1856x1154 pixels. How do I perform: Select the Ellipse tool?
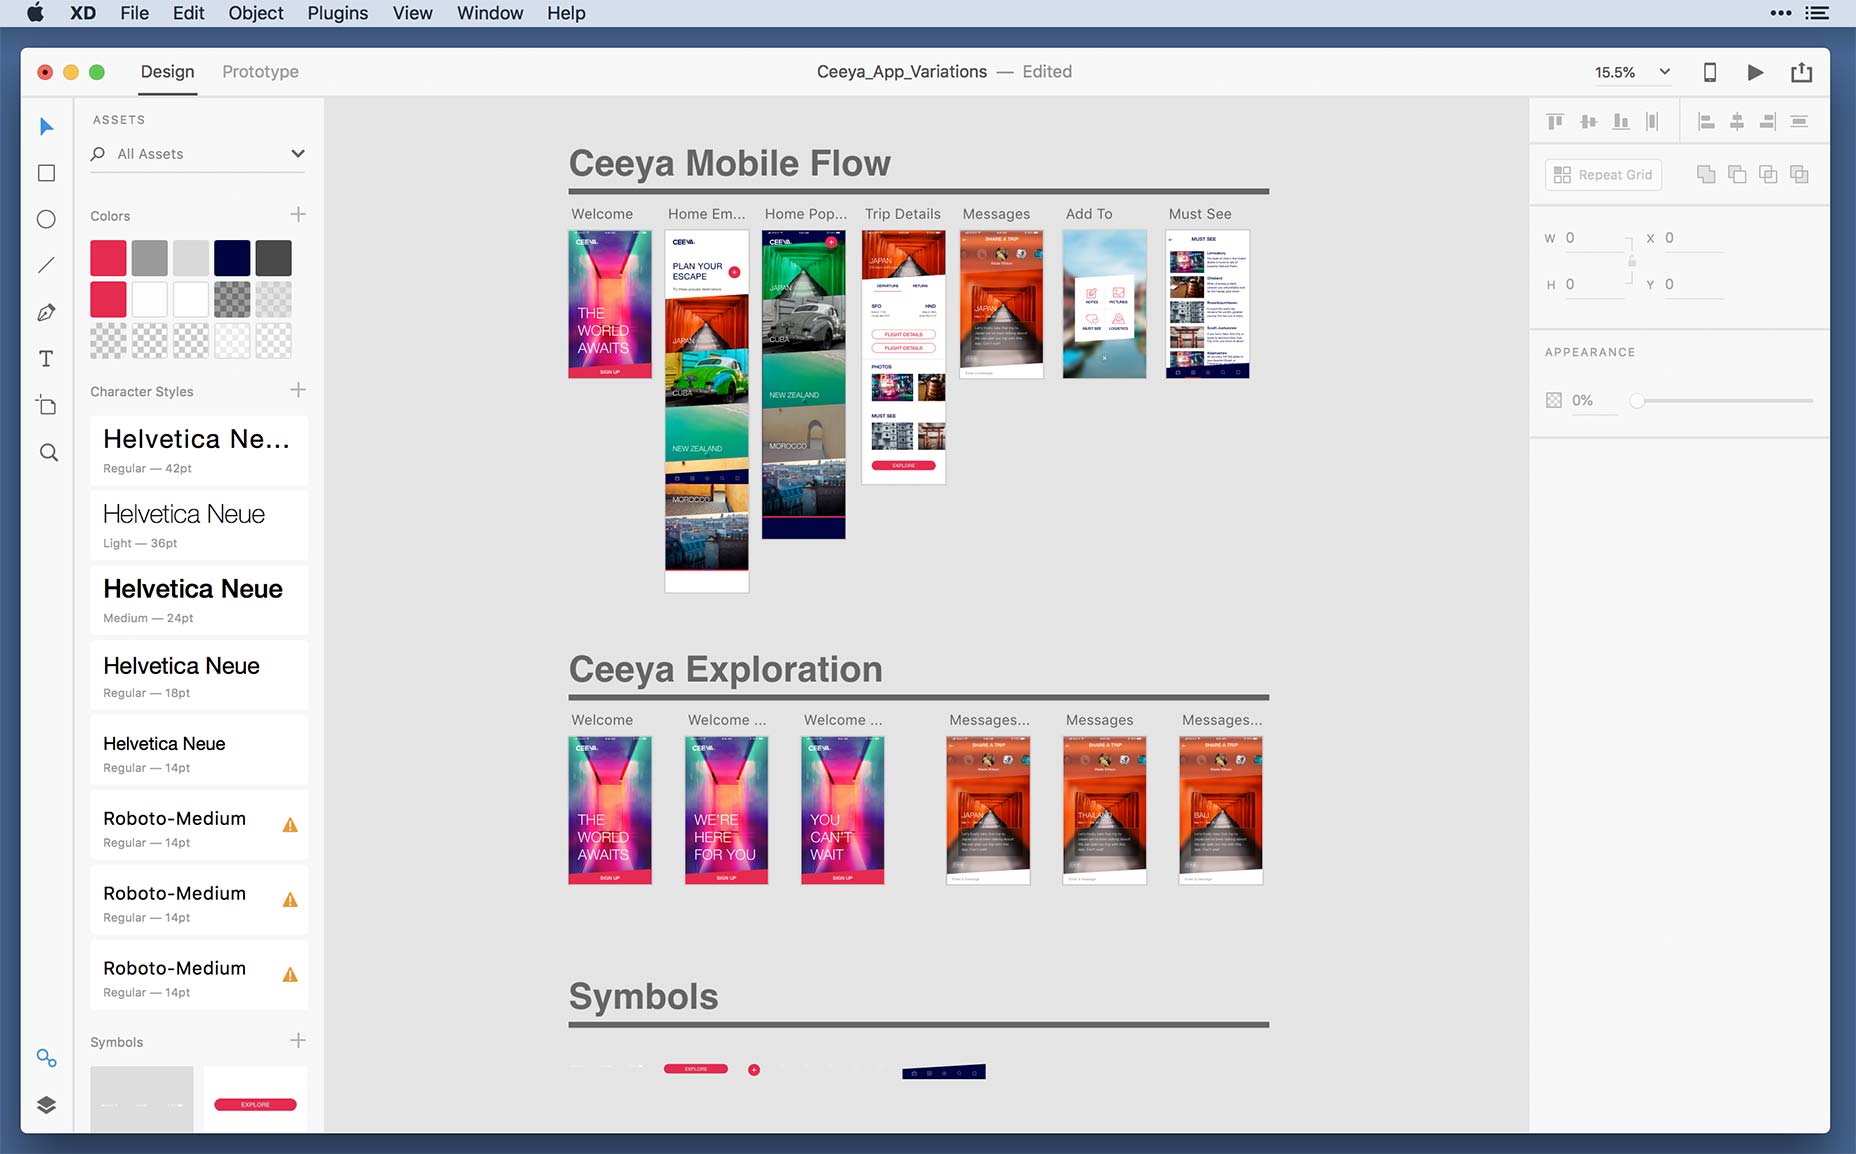pos(46,219)
